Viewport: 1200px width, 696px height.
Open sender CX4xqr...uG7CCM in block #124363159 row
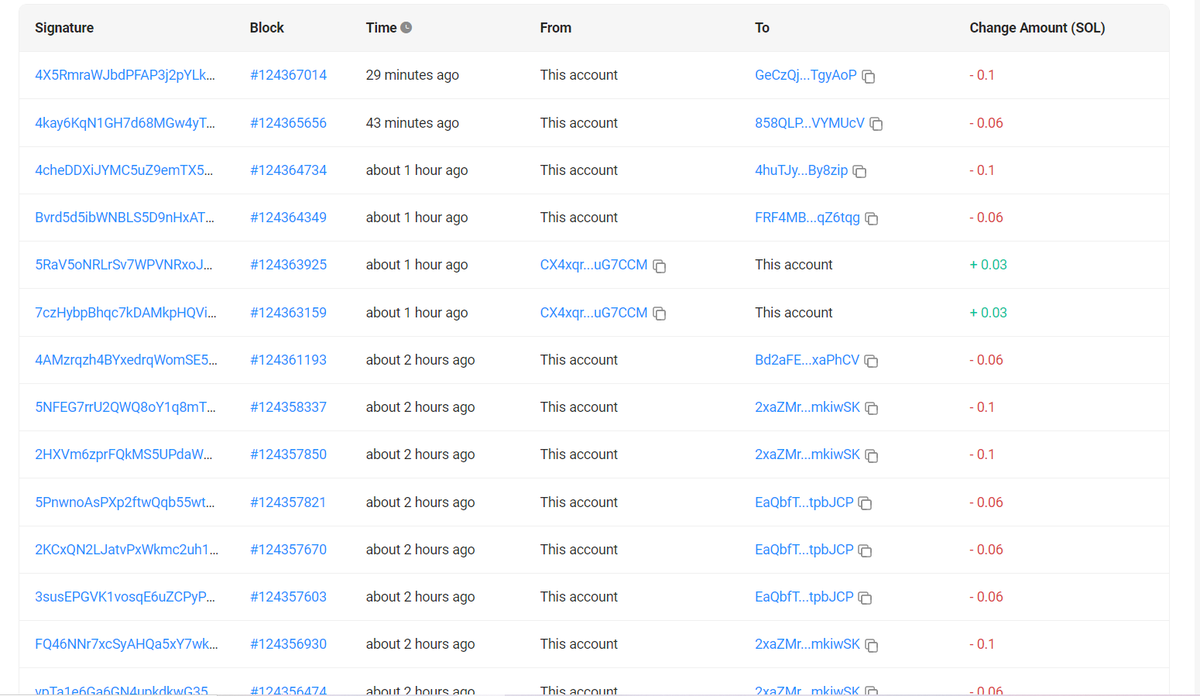coord(594,312)
